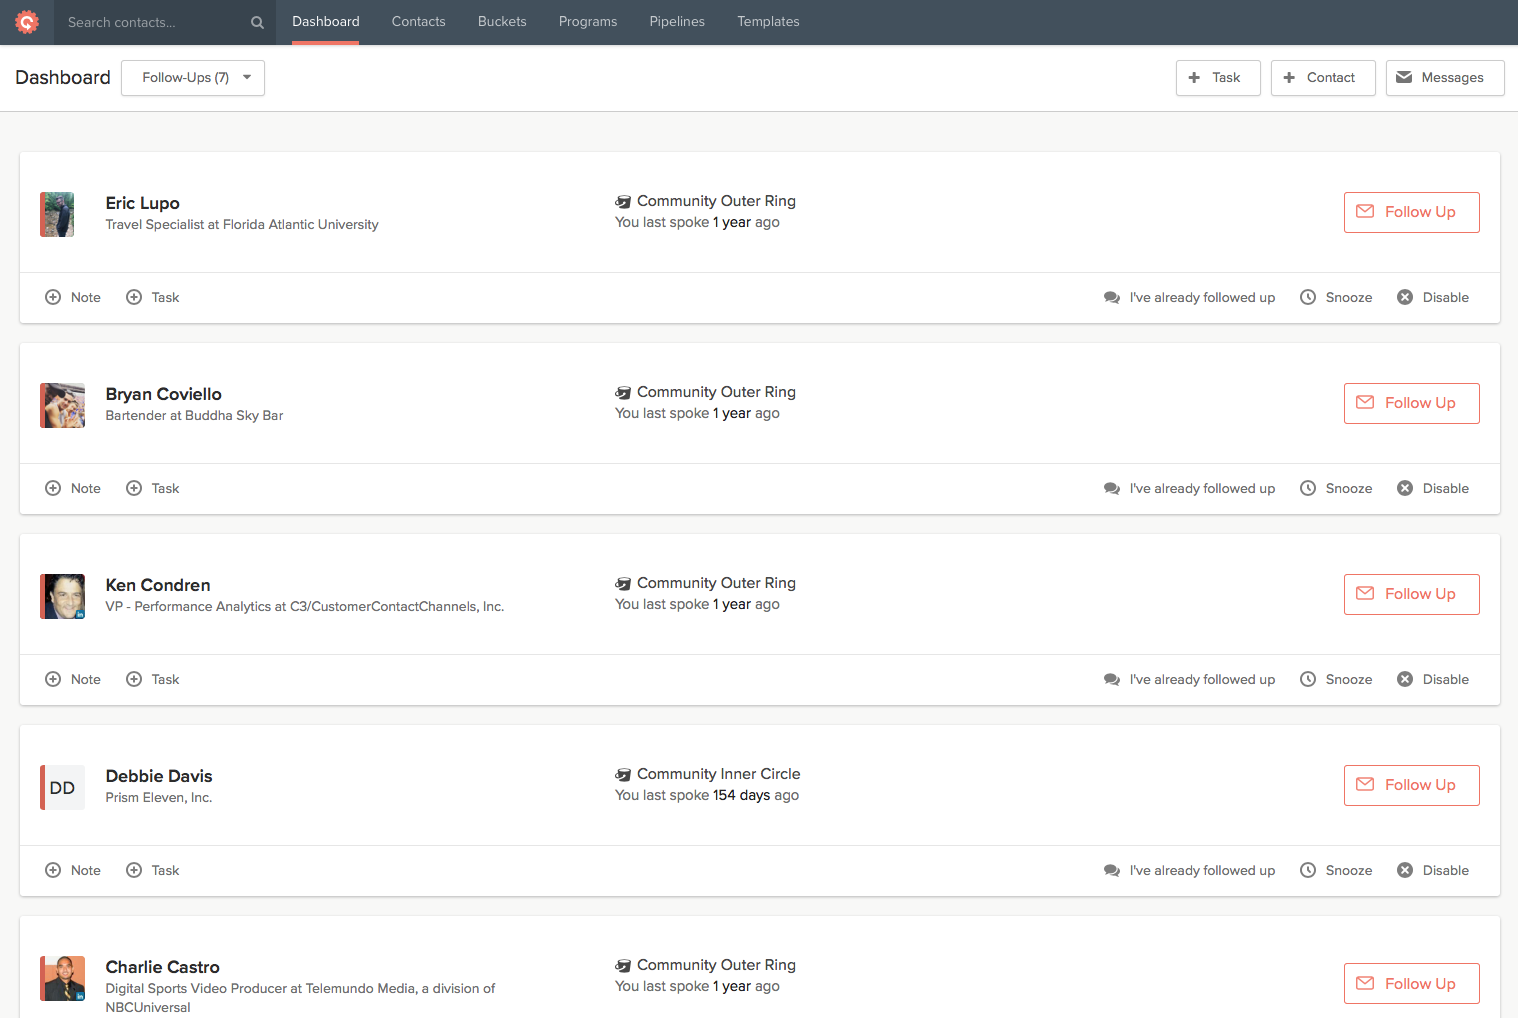Open Eric Lupo's contact name
1518x1018 pixels.
pos(143,203)
